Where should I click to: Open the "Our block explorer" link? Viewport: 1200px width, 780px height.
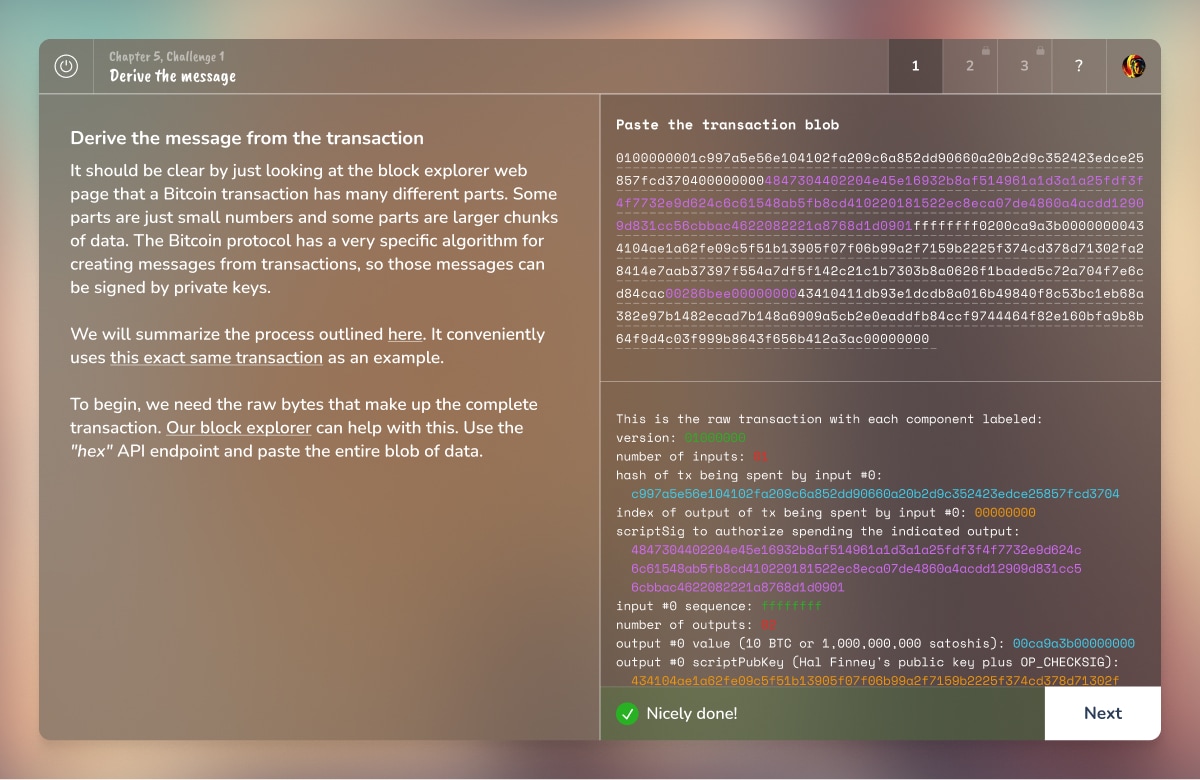coord(238,428)
